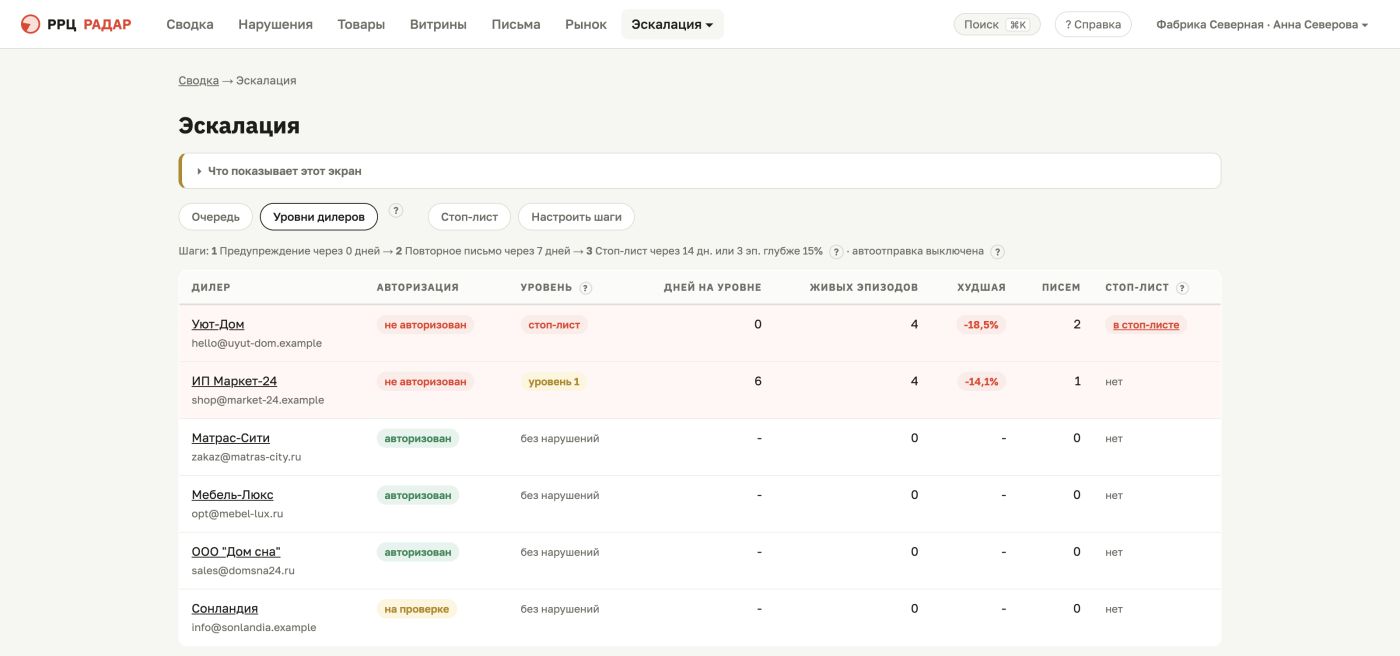Open dealer Матрас-Сити
The image size is (1400, 656).
pyautogui.click(x=231, y=438)
